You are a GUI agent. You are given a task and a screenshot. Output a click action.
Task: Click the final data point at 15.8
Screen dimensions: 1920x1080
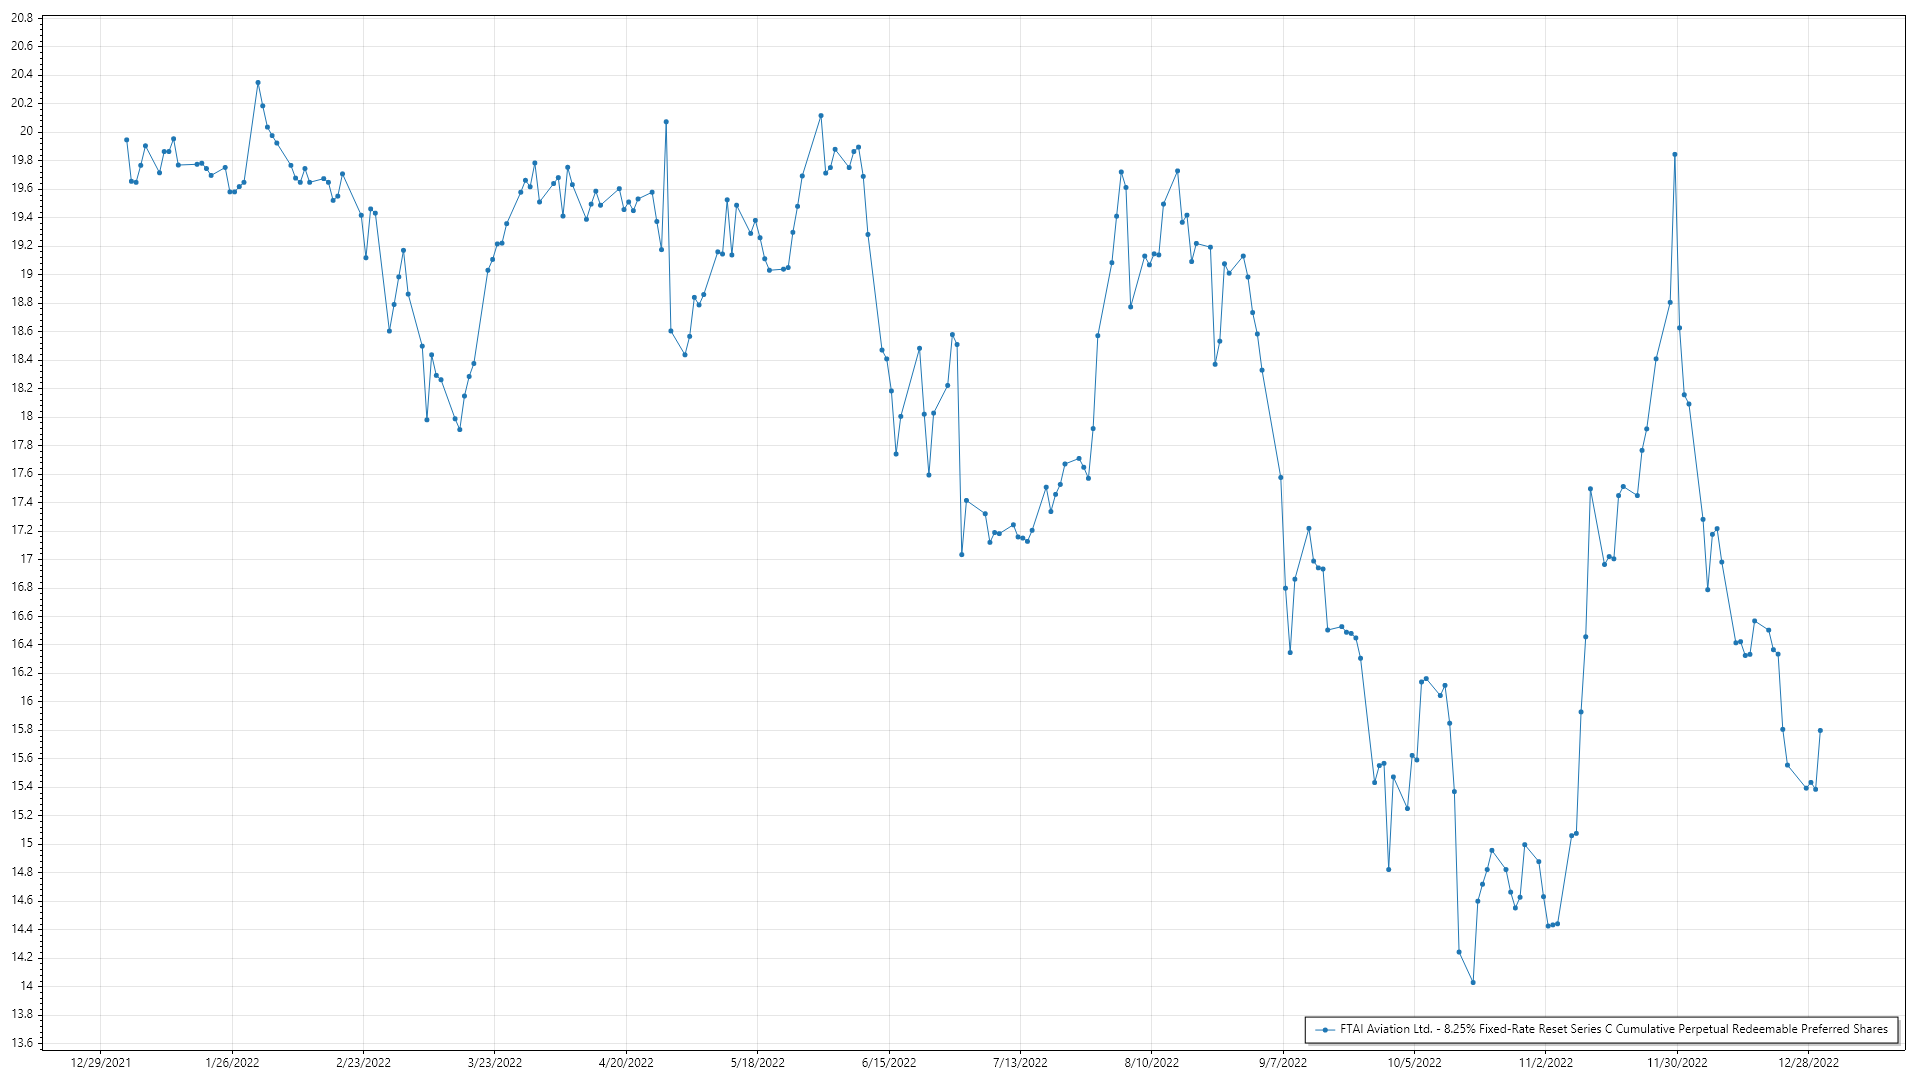click(1820, 731)
